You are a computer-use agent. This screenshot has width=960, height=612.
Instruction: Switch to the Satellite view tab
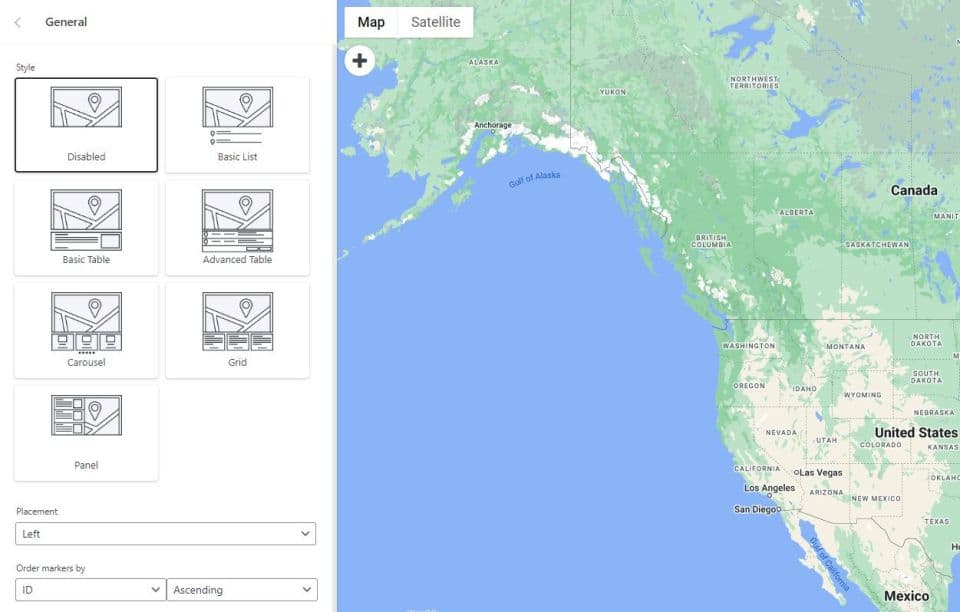(435, 22)
